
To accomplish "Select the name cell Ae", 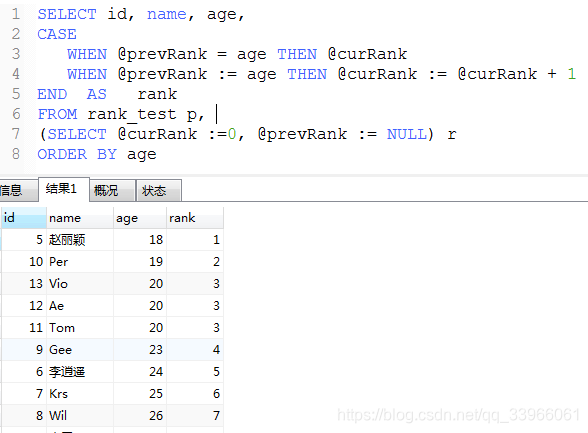I will click(80, 306).
